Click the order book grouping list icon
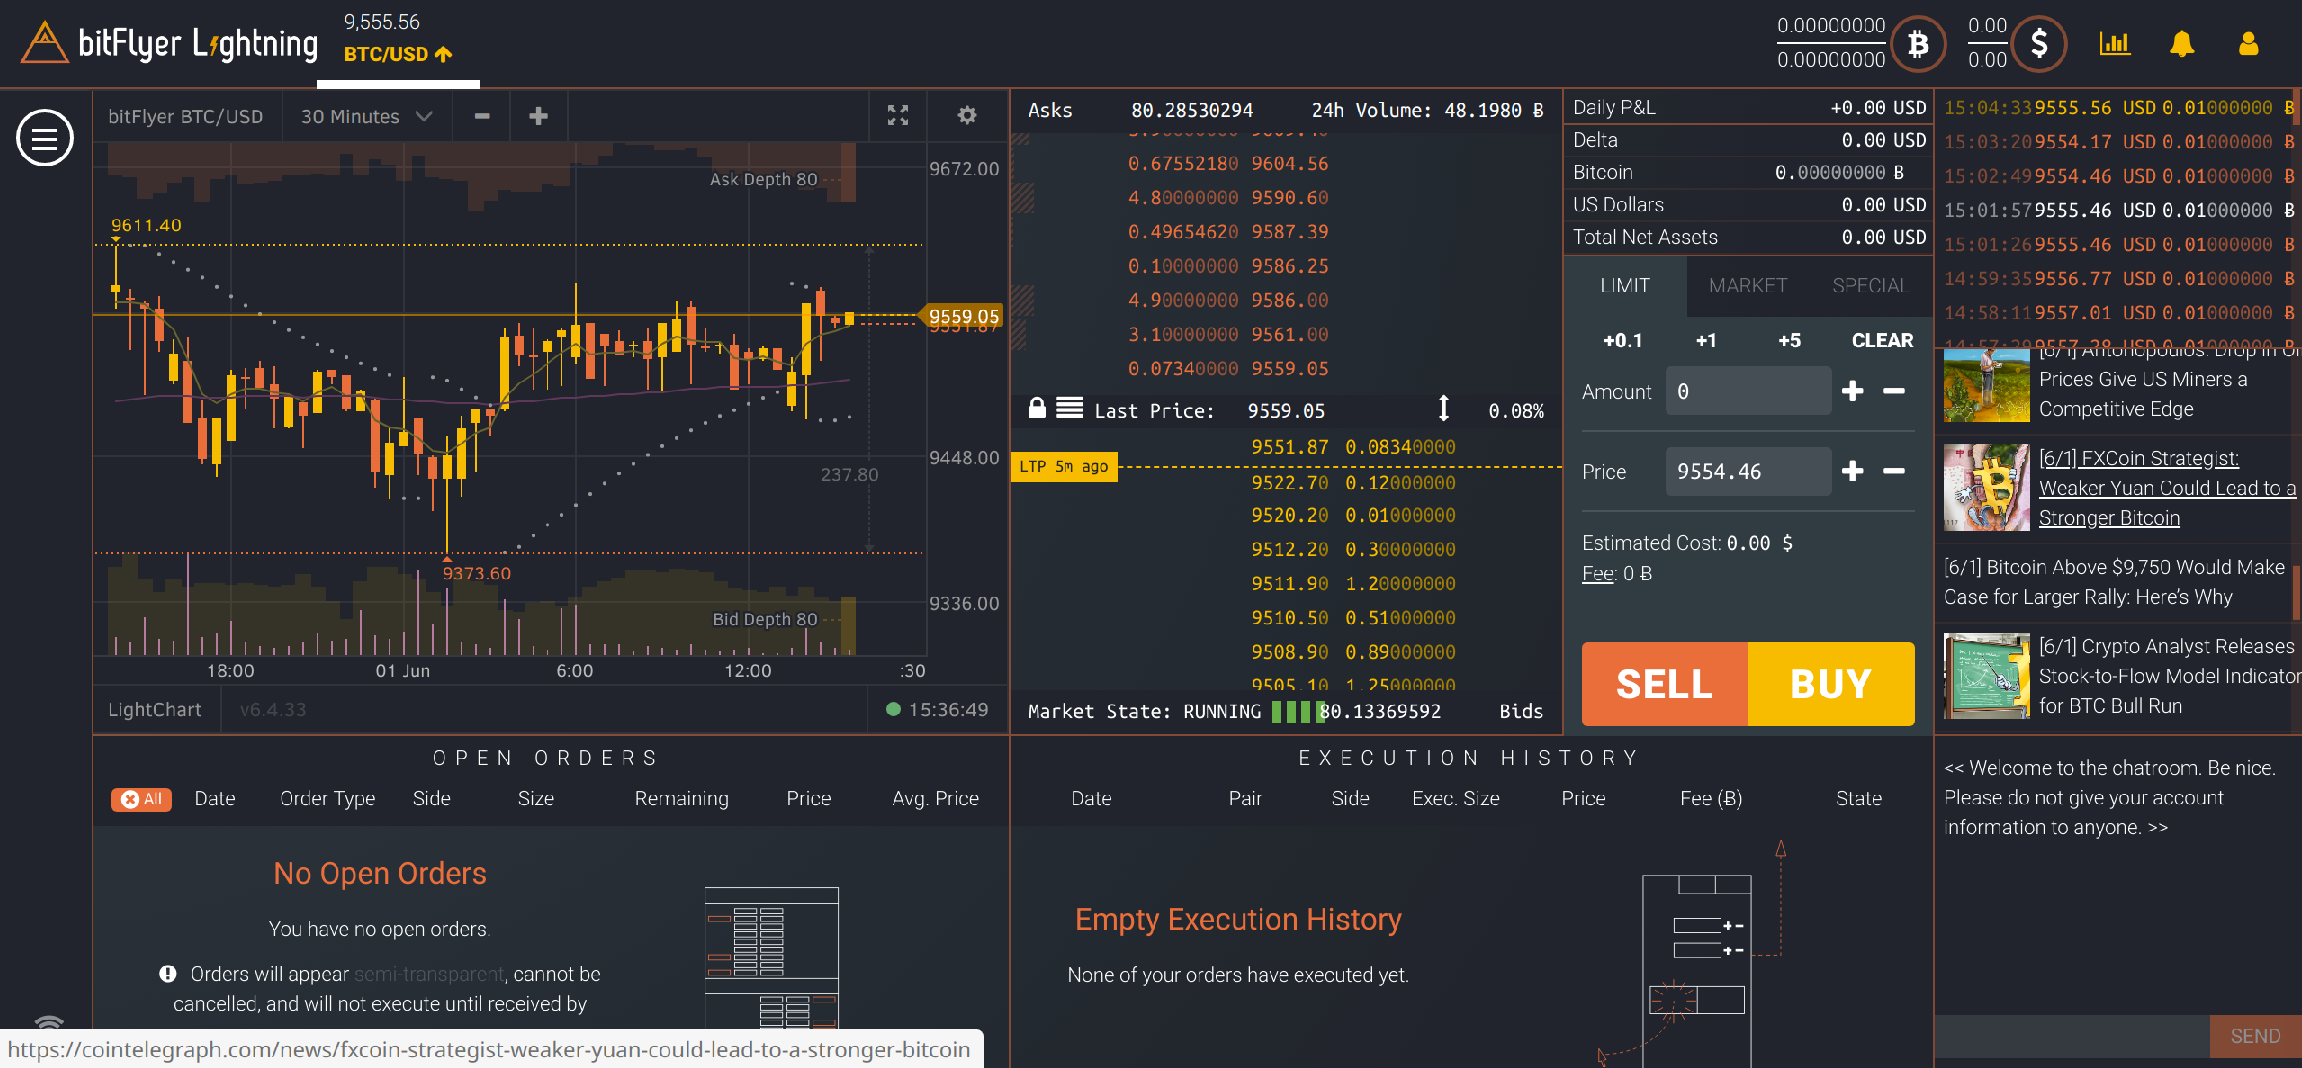This screenshot has width=2302, height=1068. coord(1070,408)
